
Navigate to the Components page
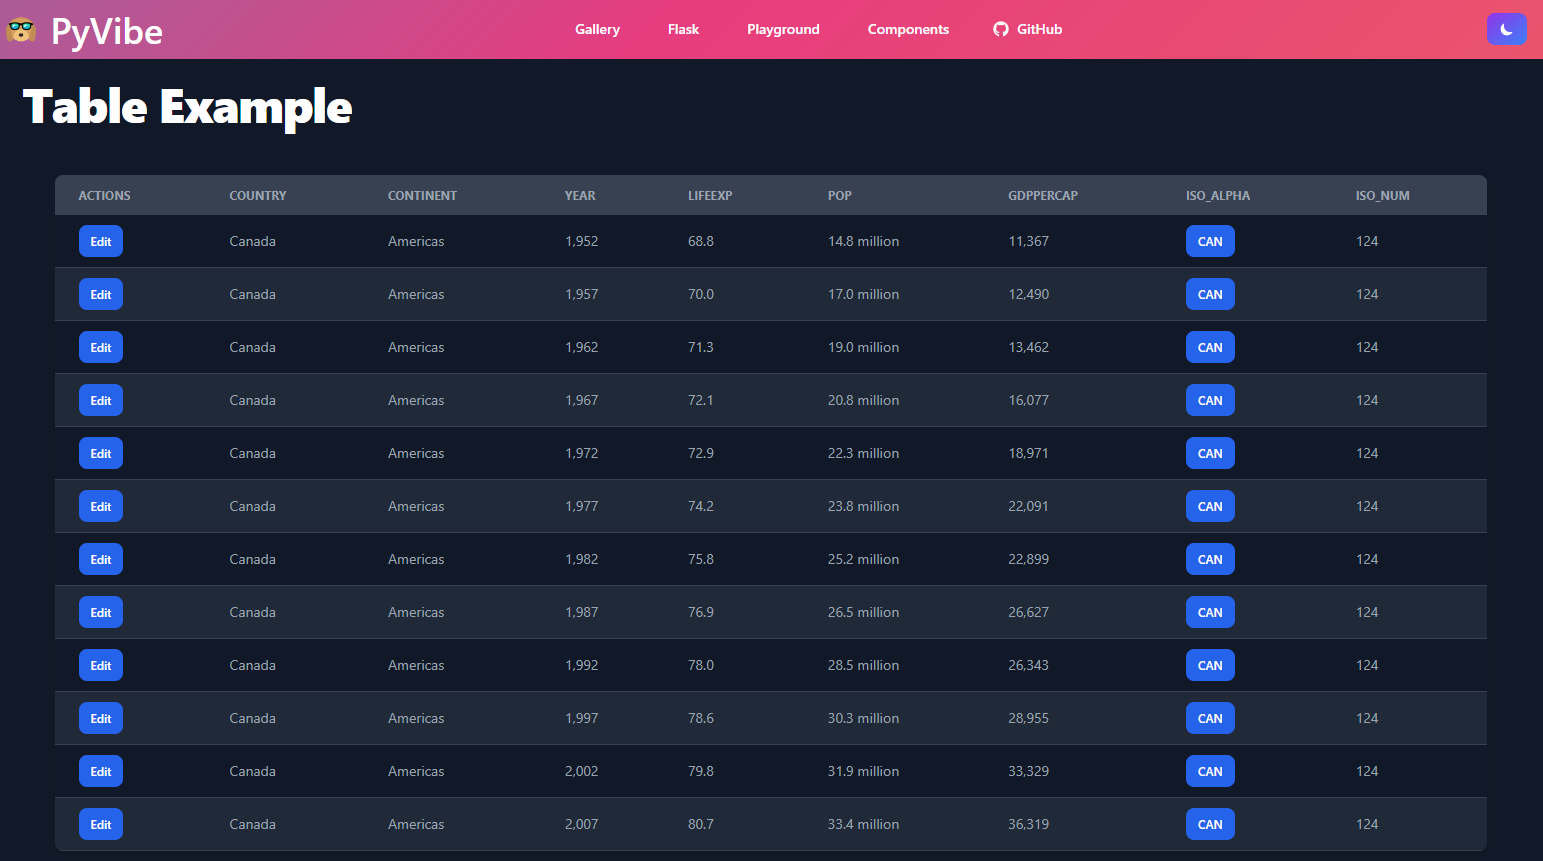[x=908, y=29]
